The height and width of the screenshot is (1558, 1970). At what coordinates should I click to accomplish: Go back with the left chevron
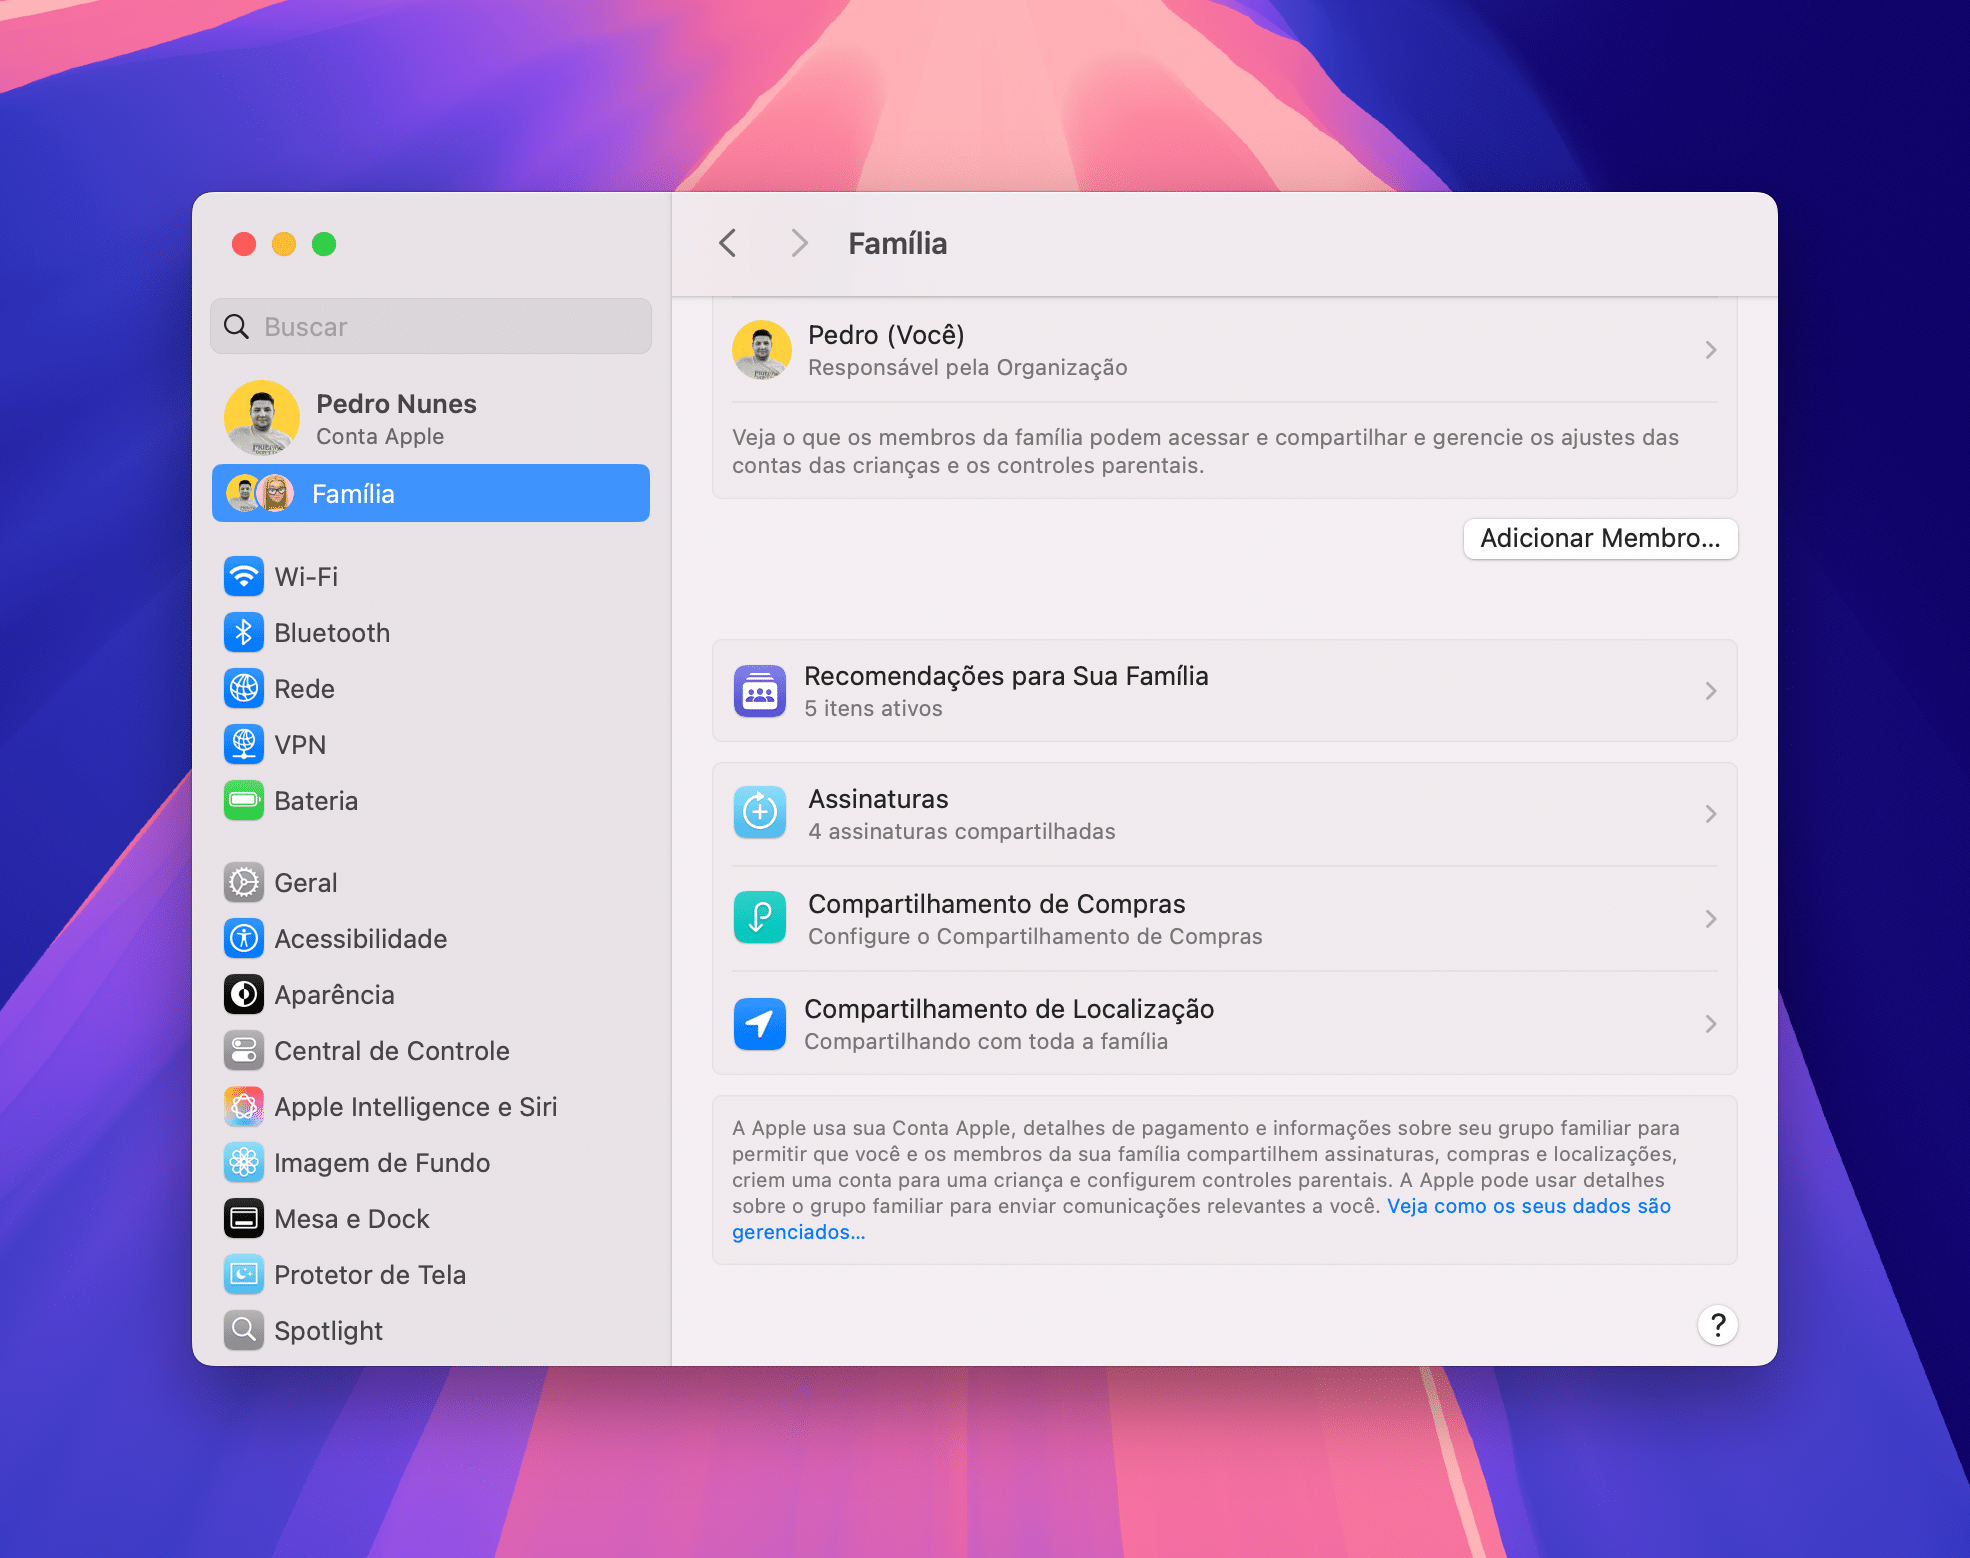click(728, 243)
